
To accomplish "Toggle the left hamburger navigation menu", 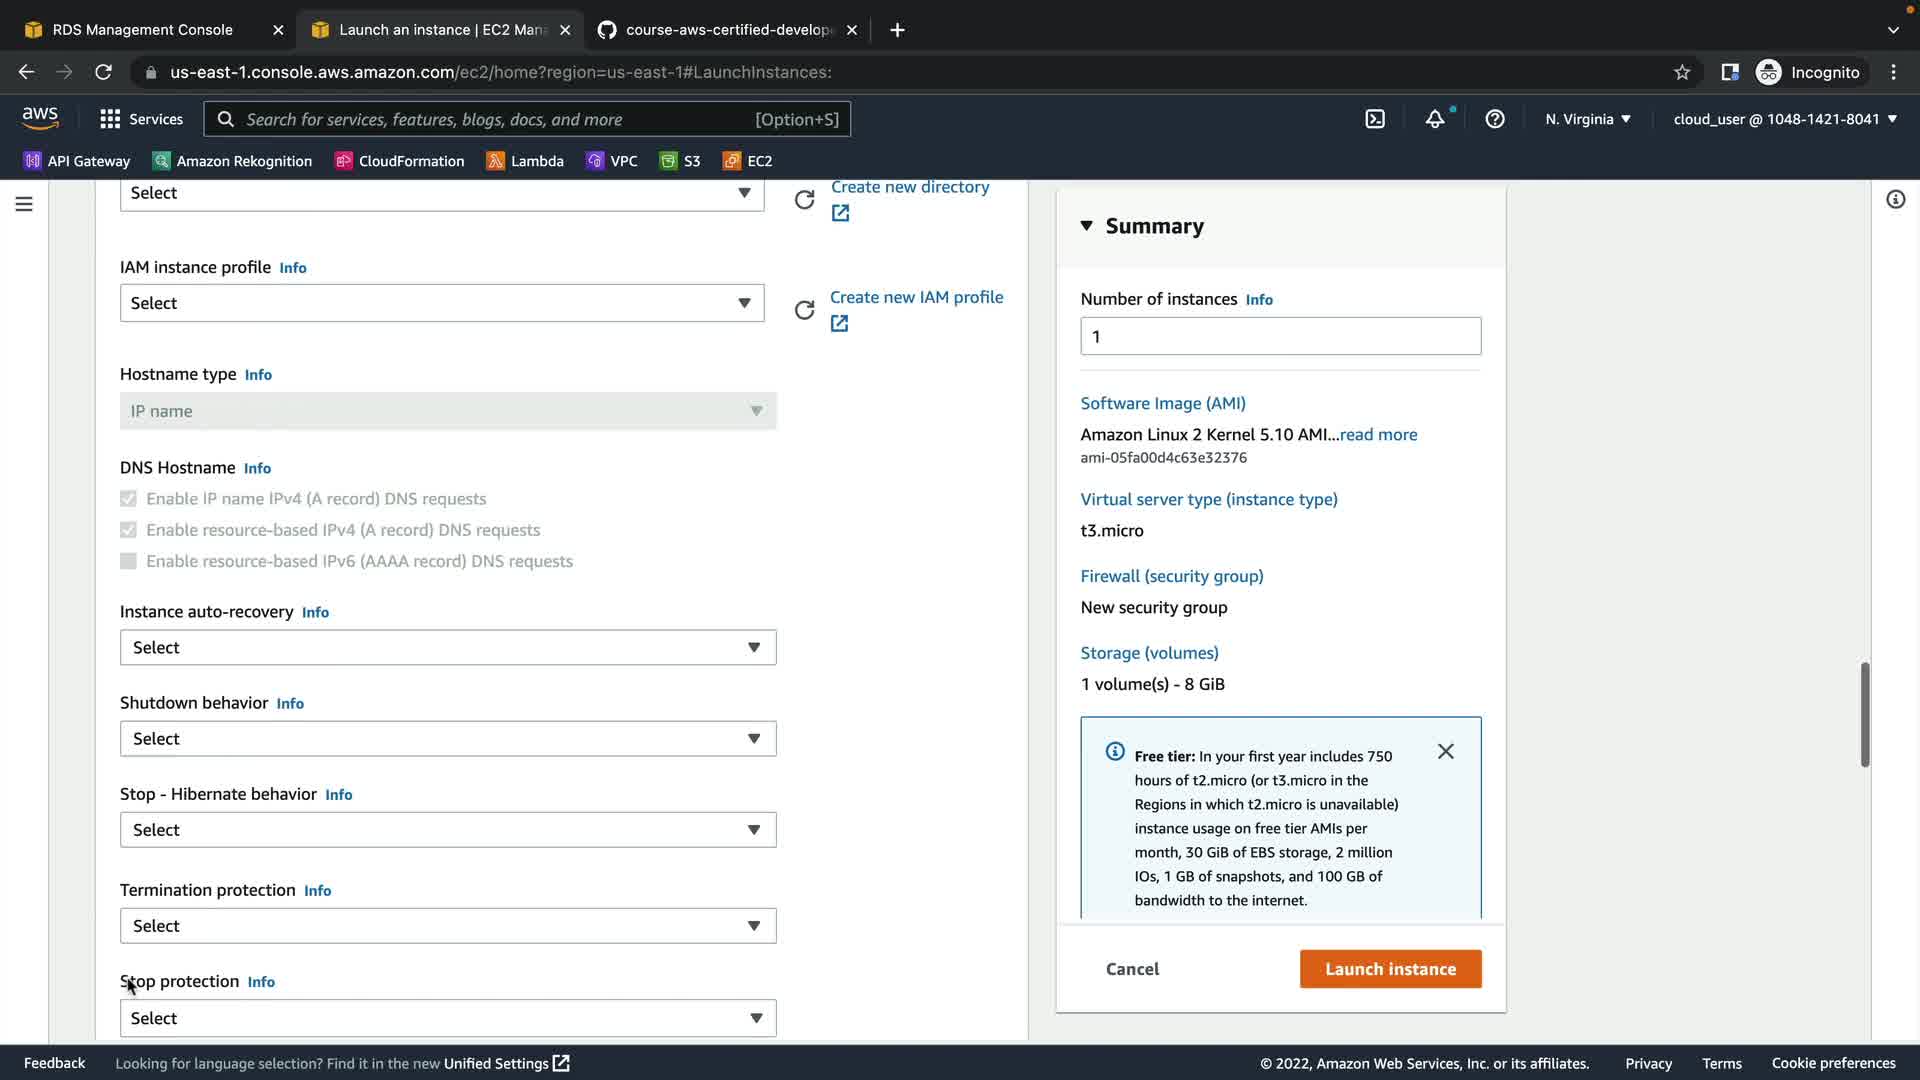I will (x=24, y=204).
